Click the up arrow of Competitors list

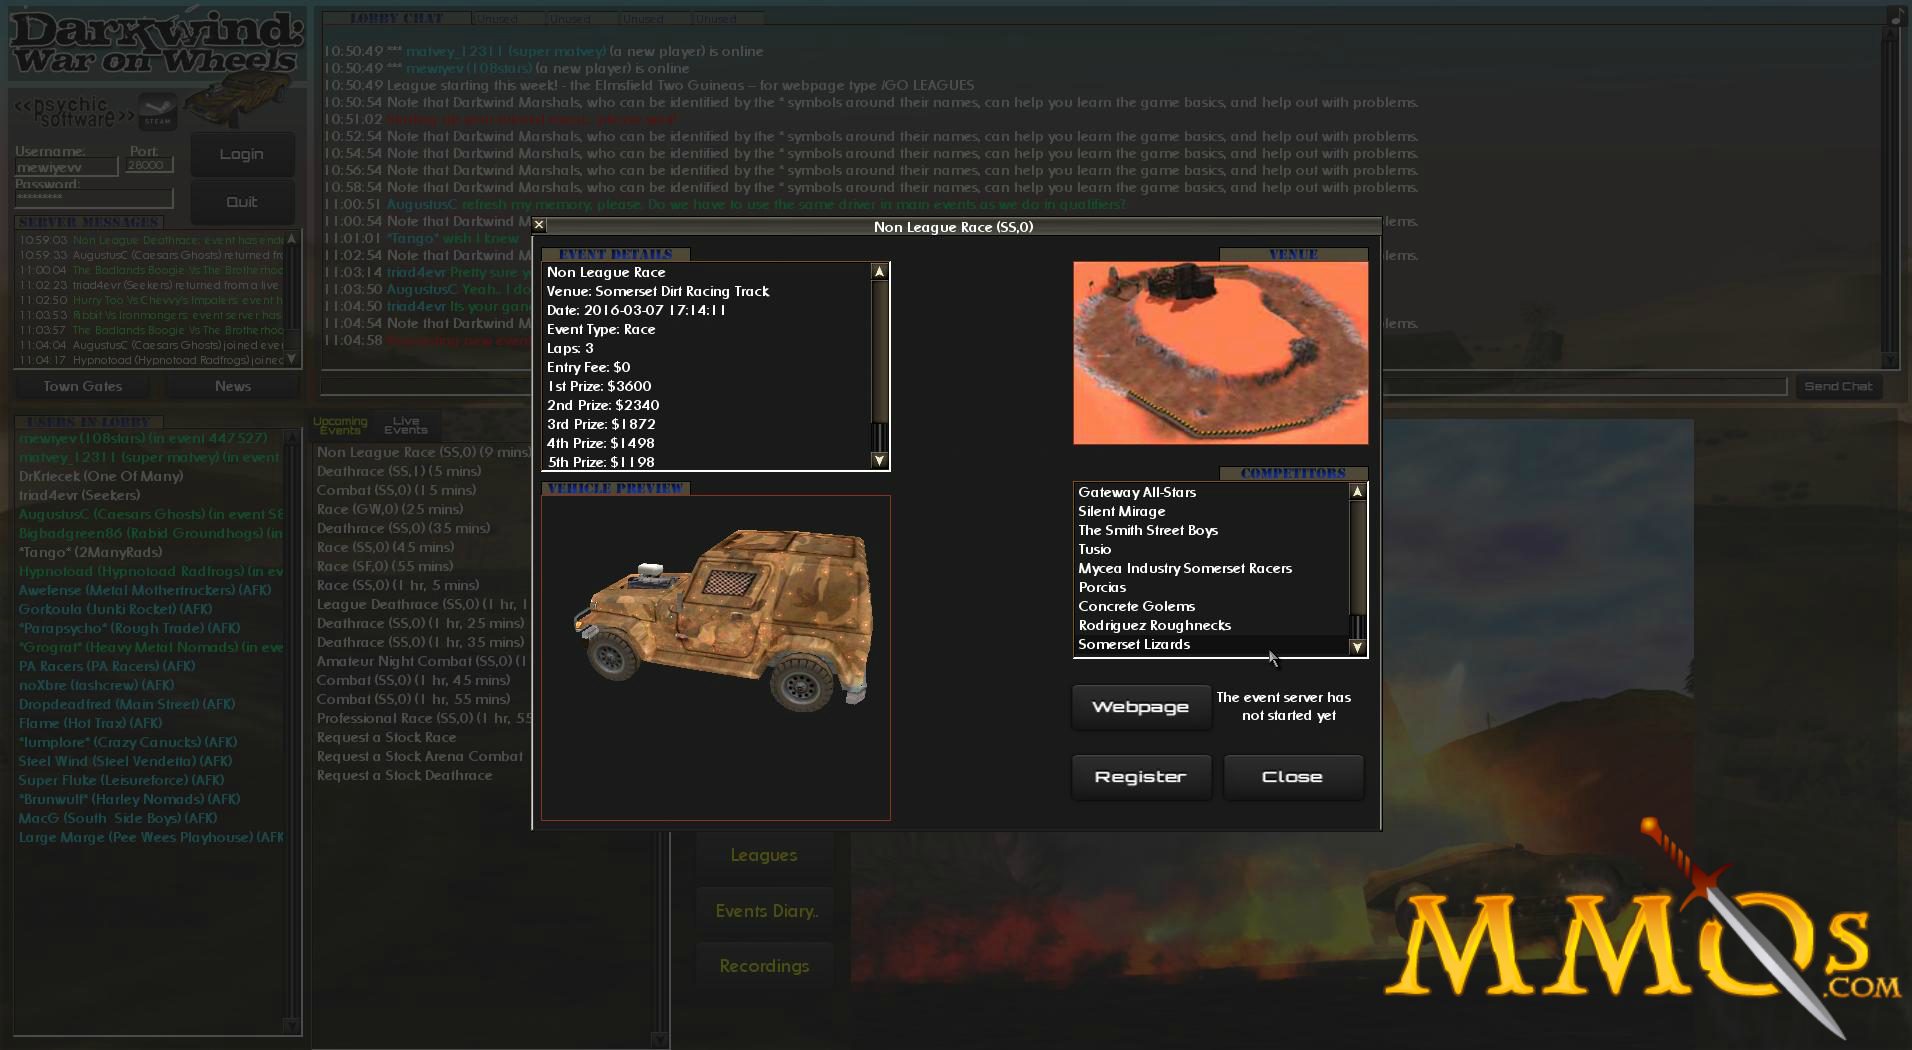(1357, 492)
